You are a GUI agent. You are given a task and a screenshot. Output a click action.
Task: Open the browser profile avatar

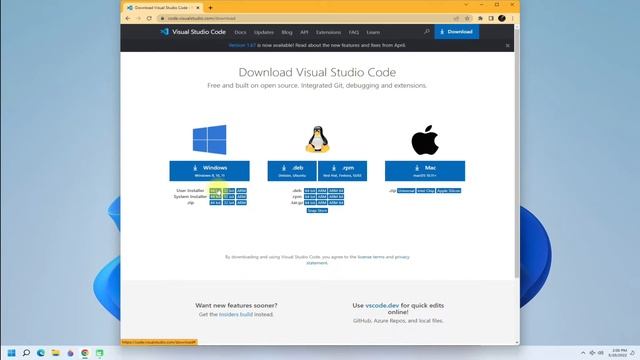502,18
